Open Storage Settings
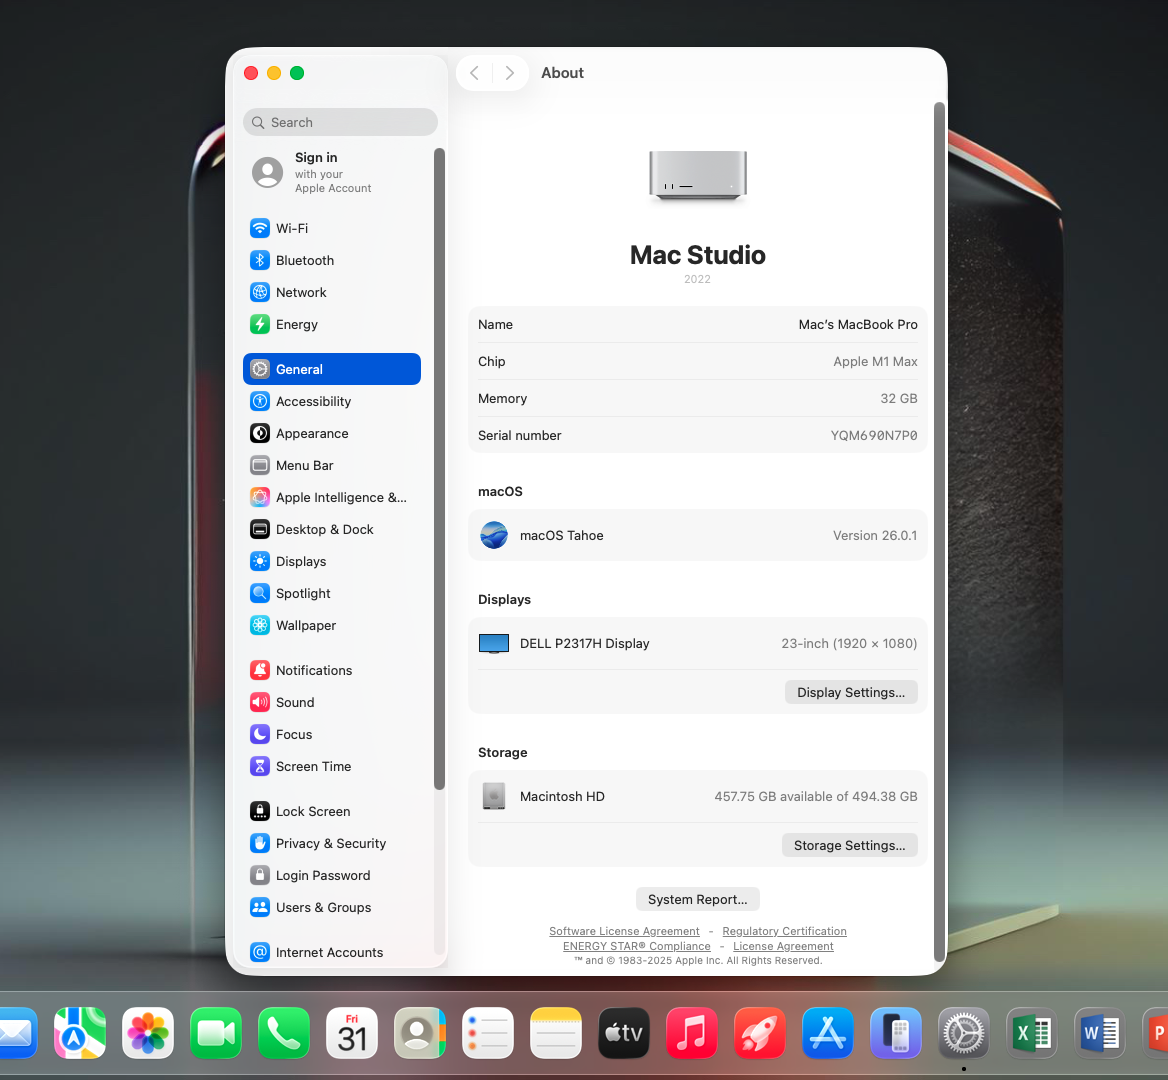Screen dimensions: 1168x1080 849,845
